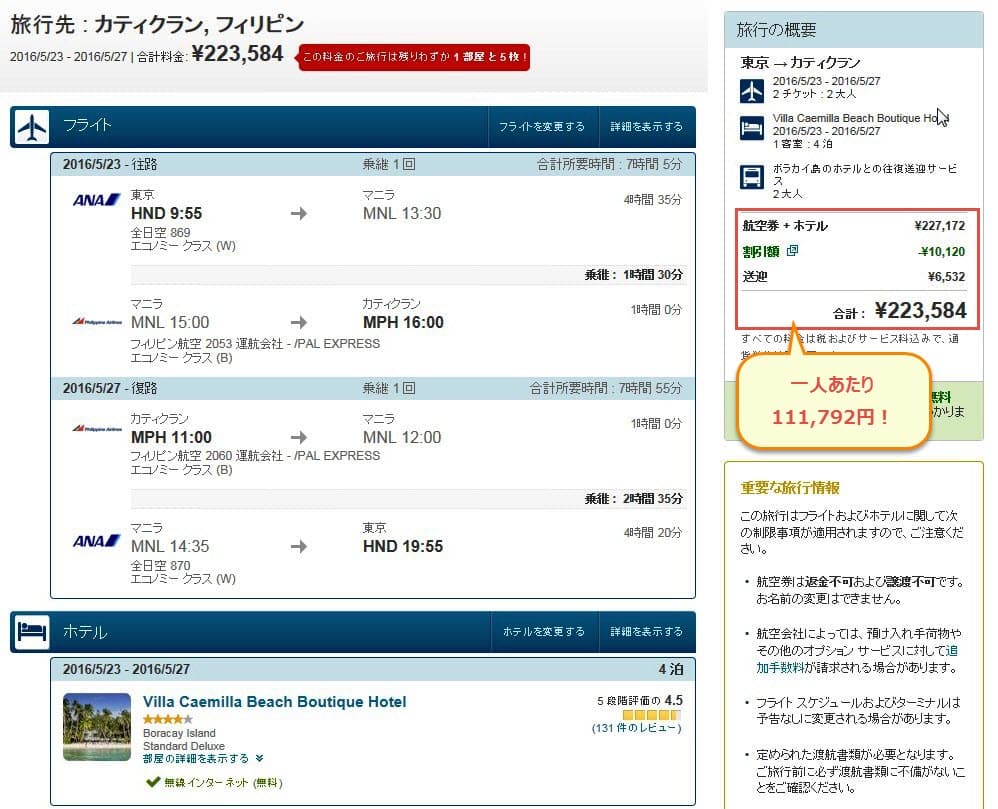Image resolution: width=998 pixels, height=809 pixels.
Task: Click the 合計 ¥223,584 in the summary box
Action: tap(899, 311)
